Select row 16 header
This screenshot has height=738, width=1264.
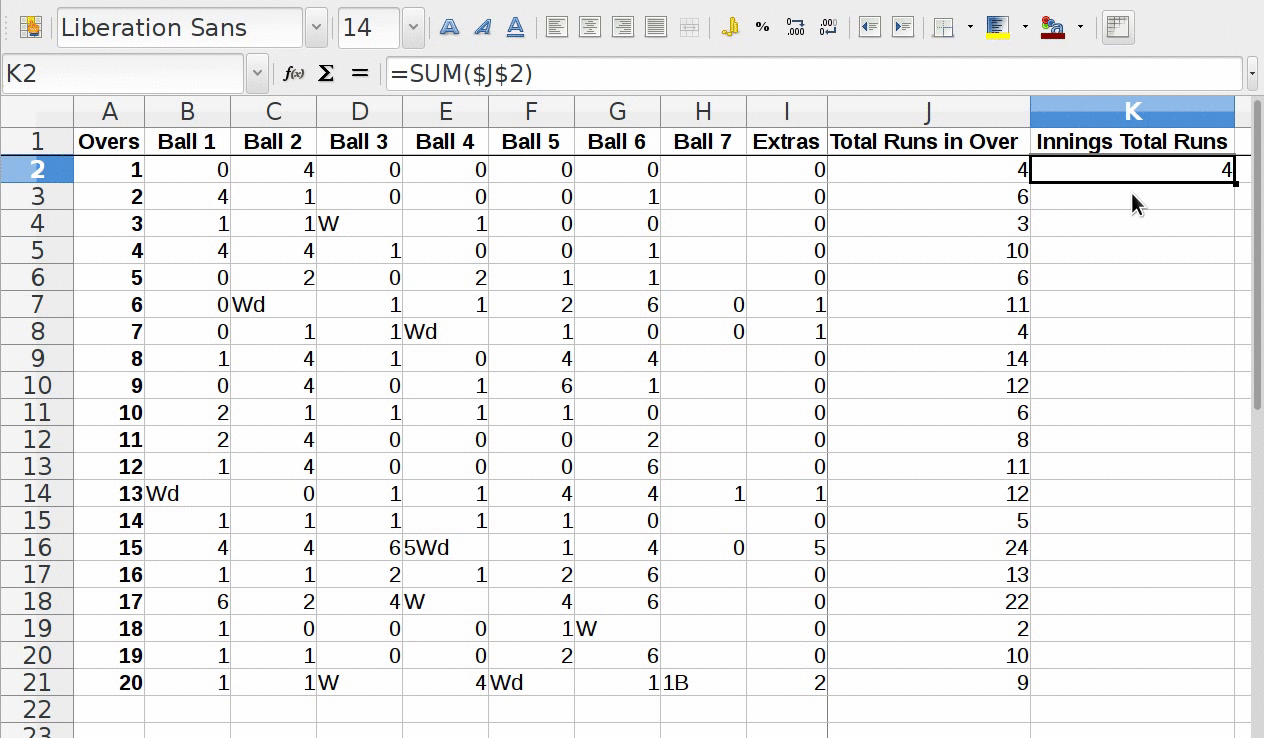click(37, 548)
